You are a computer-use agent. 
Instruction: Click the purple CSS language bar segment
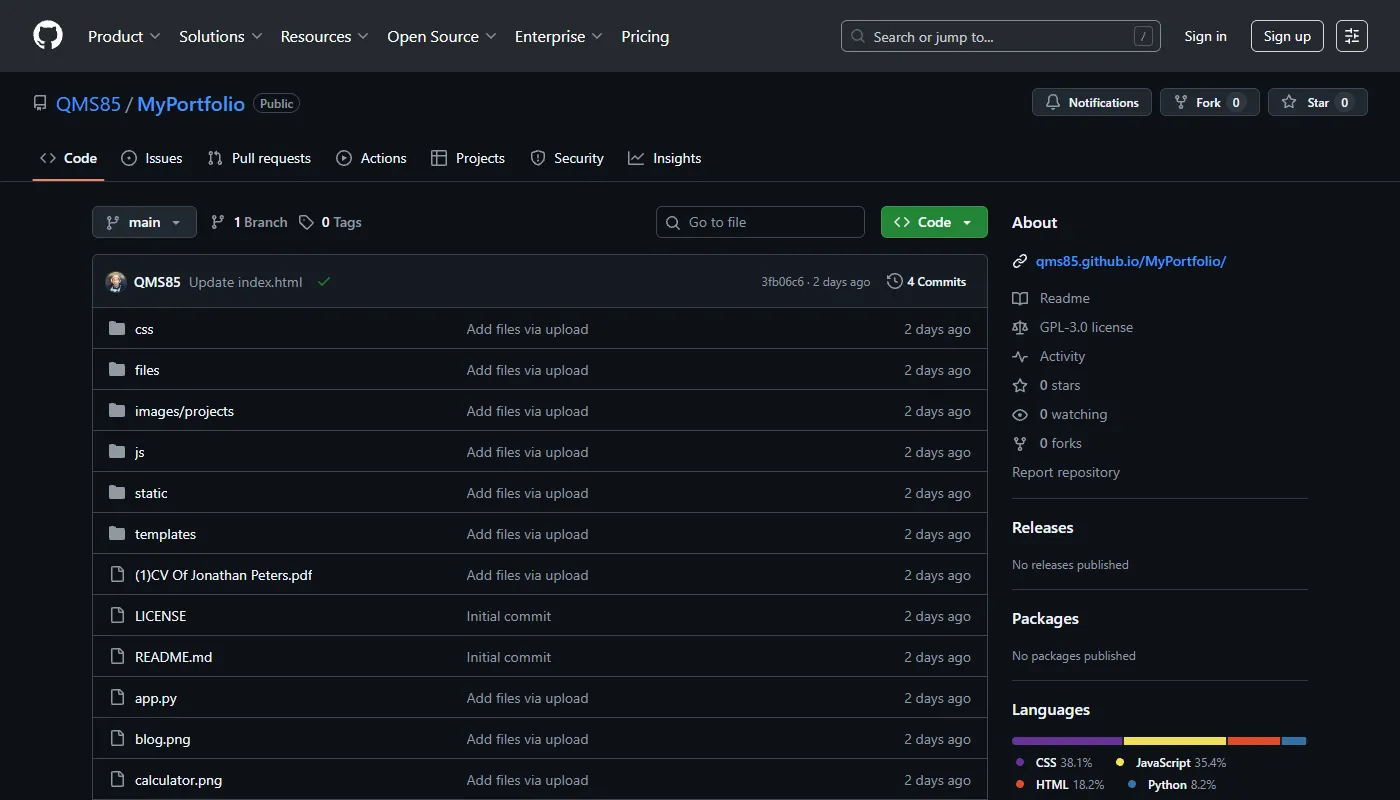(x=1067, y=741)
